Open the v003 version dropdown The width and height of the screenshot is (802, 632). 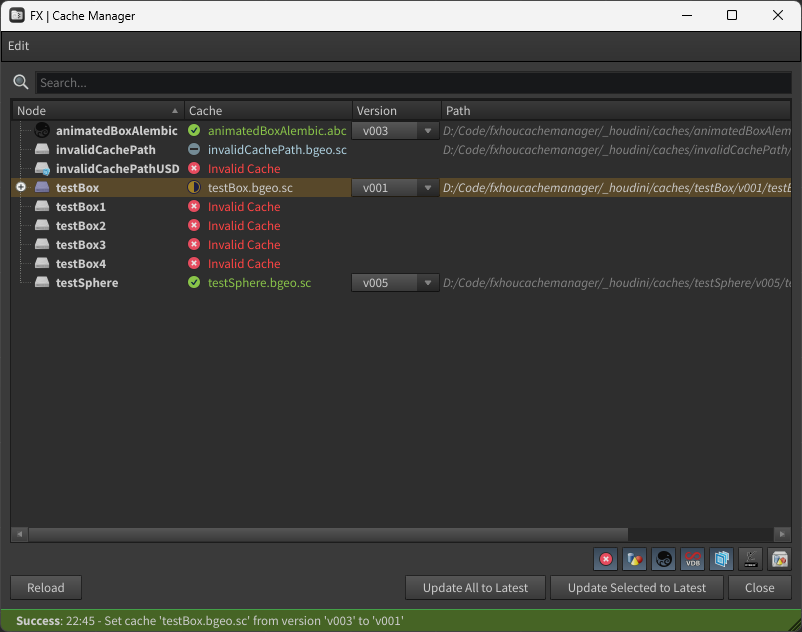(x=395, y=131)
